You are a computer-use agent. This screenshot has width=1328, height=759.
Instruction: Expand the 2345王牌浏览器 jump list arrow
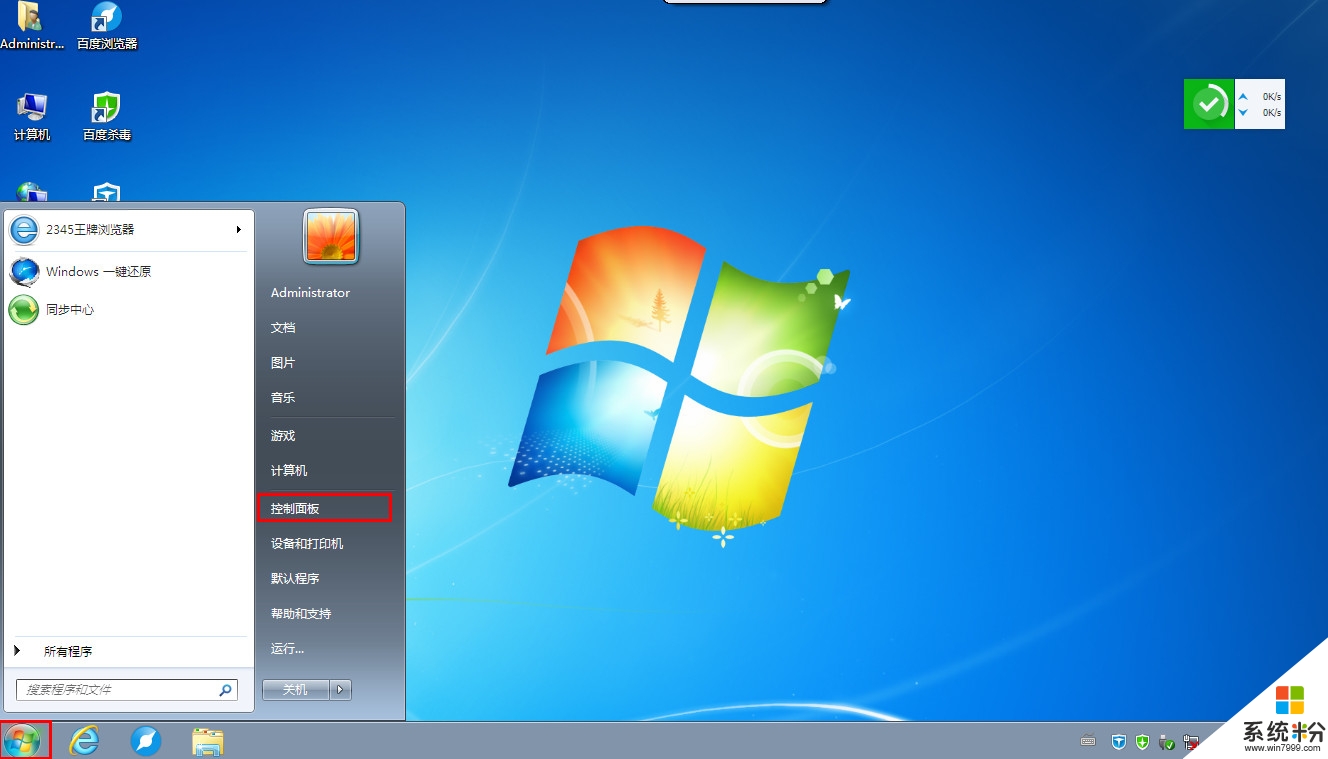point(239,230)
